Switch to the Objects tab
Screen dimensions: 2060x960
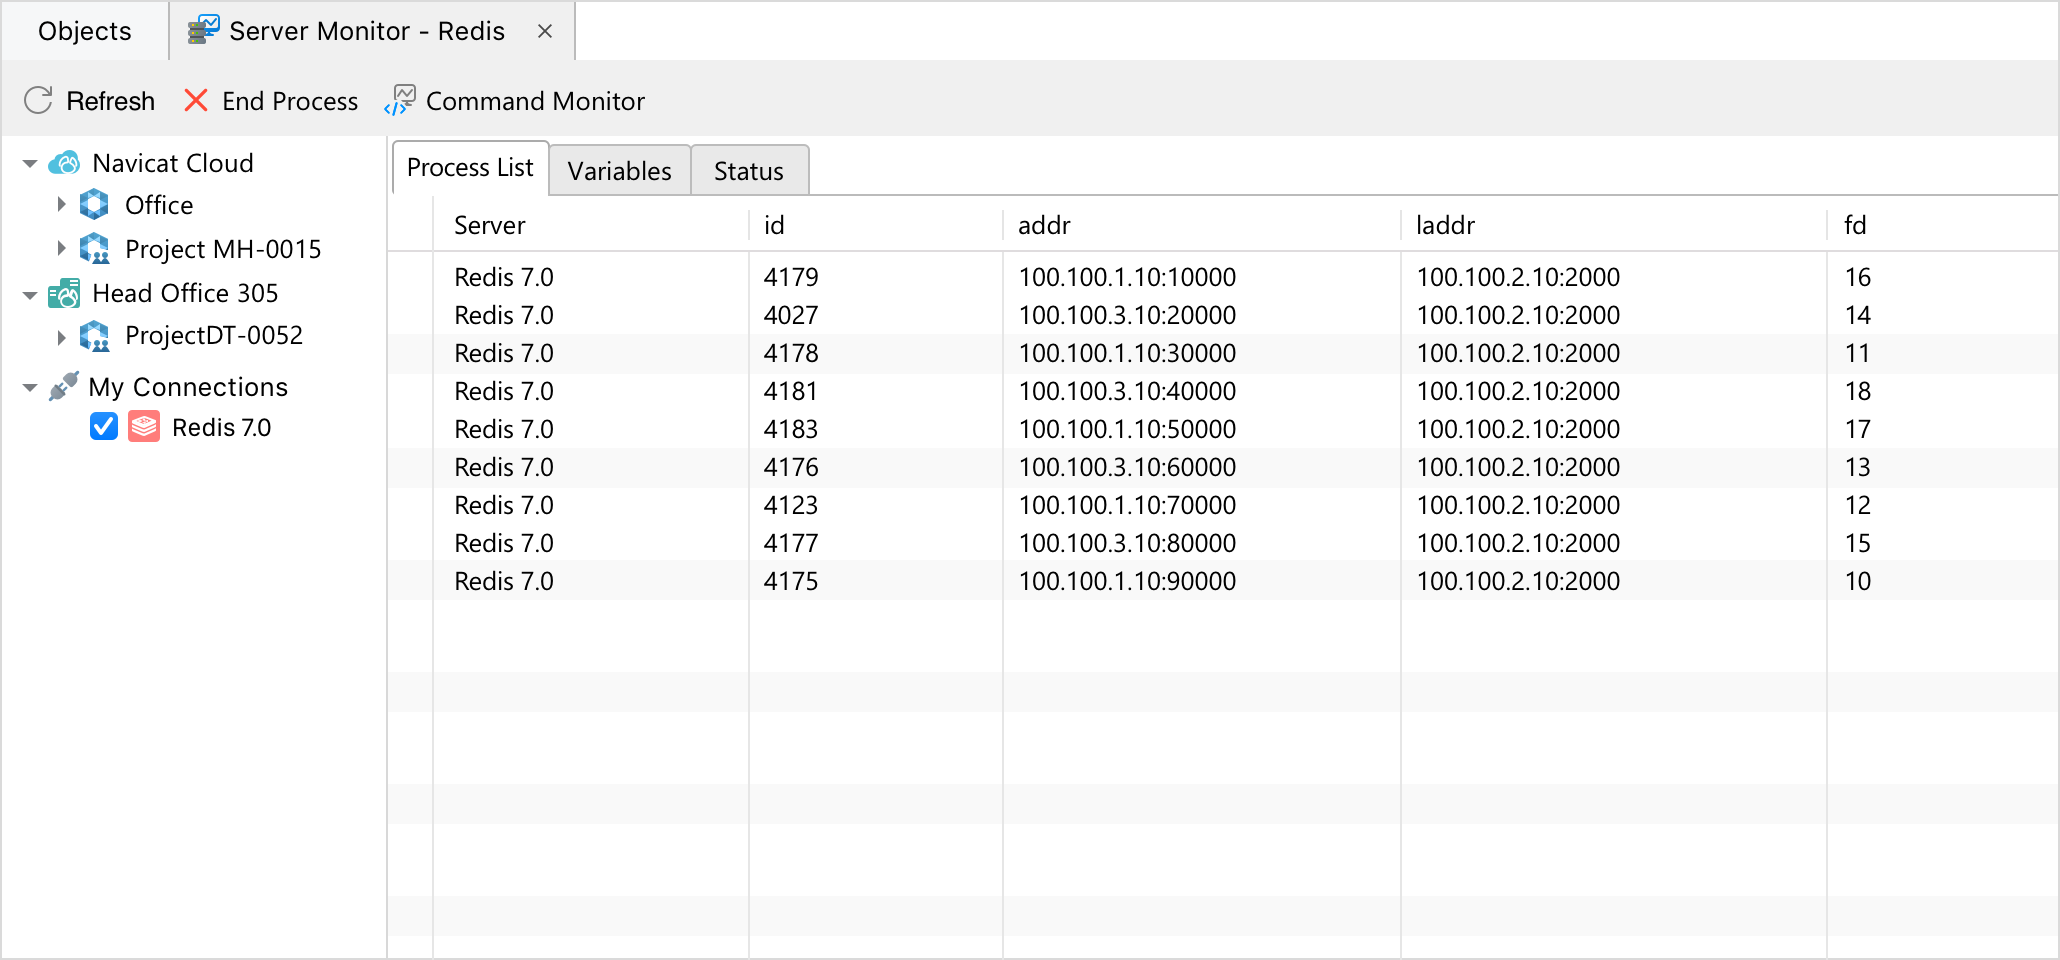85,31
